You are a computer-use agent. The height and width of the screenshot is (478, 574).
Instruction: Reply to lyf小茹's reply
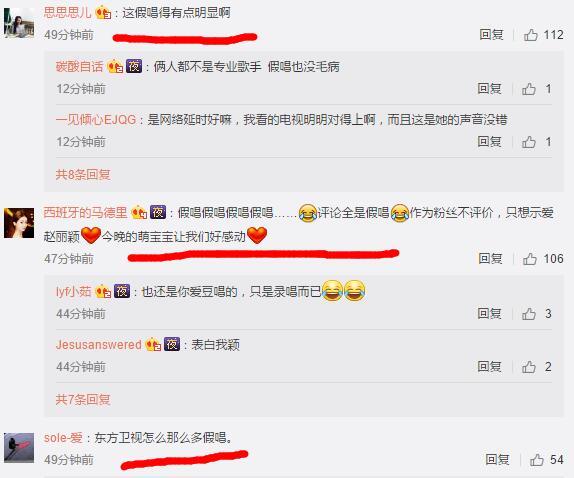[489, 314]
